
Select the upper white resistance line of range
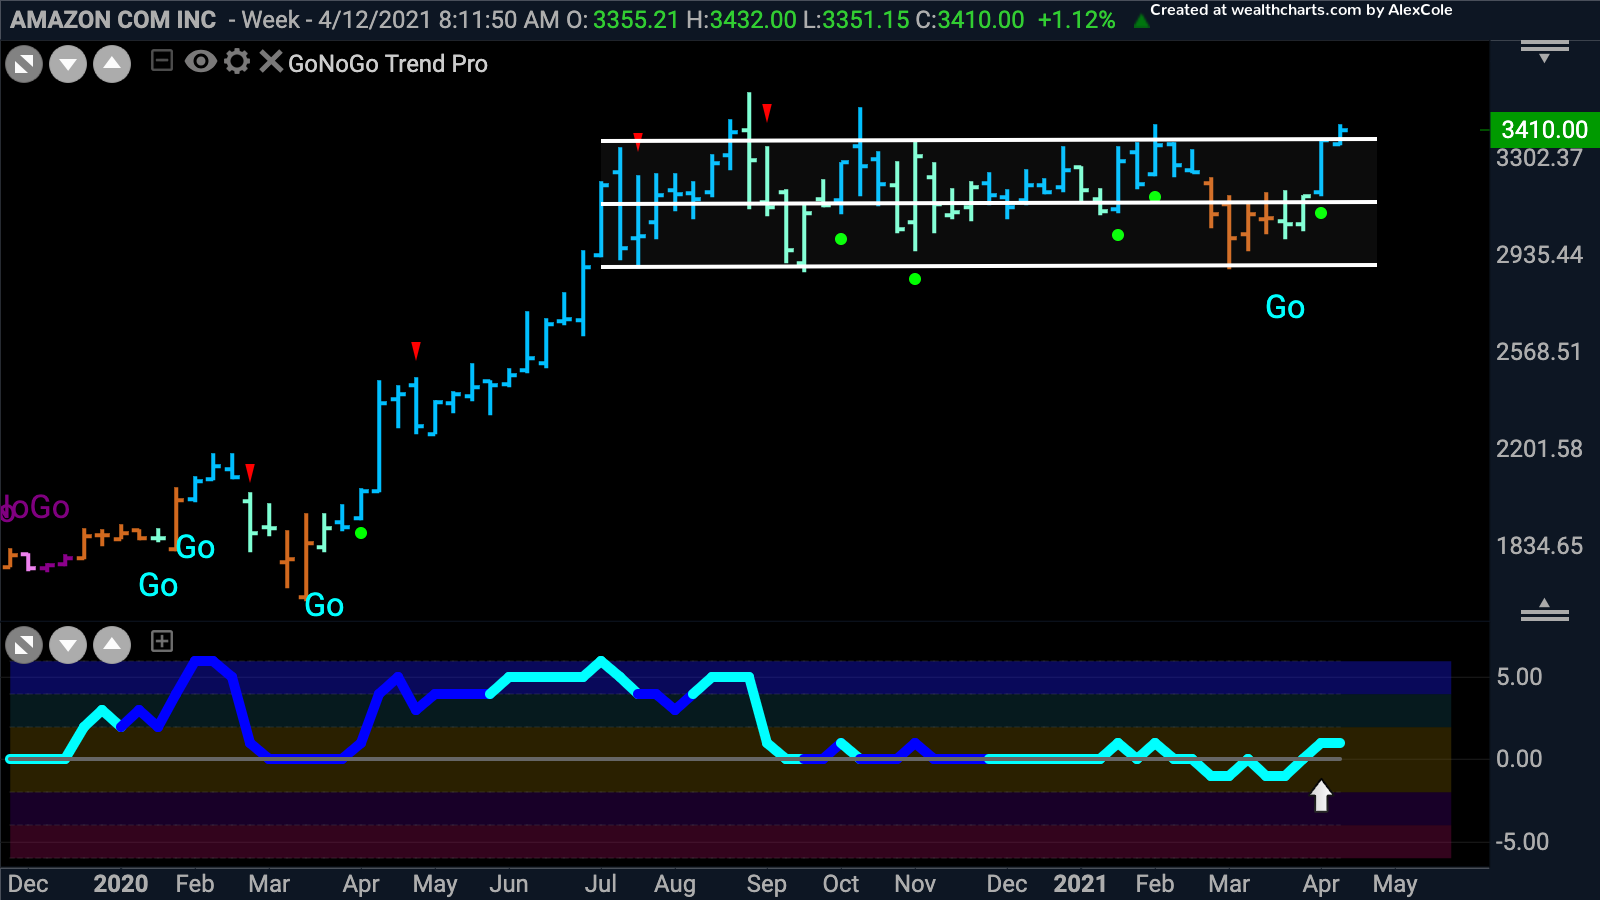pos(989,139)
